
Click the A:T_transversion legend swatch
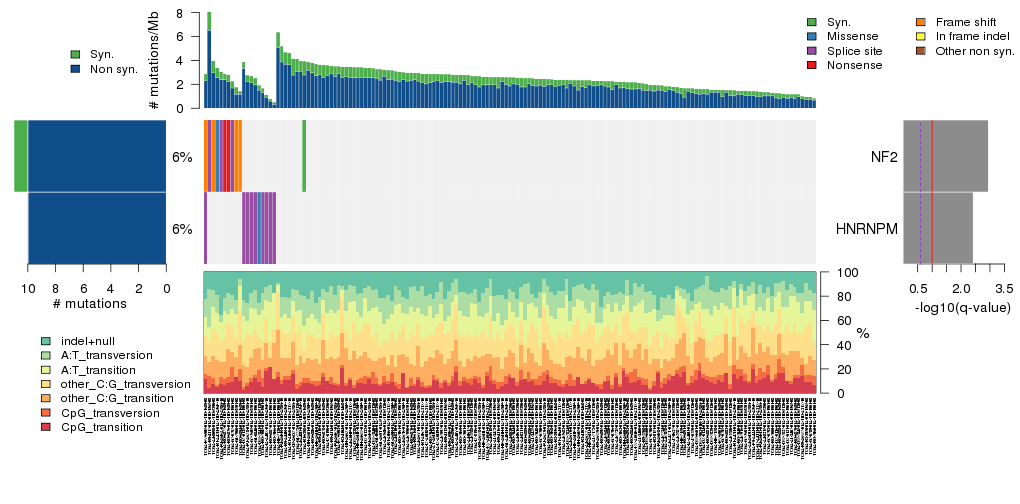pyautogui.click(x=45, y=355)
